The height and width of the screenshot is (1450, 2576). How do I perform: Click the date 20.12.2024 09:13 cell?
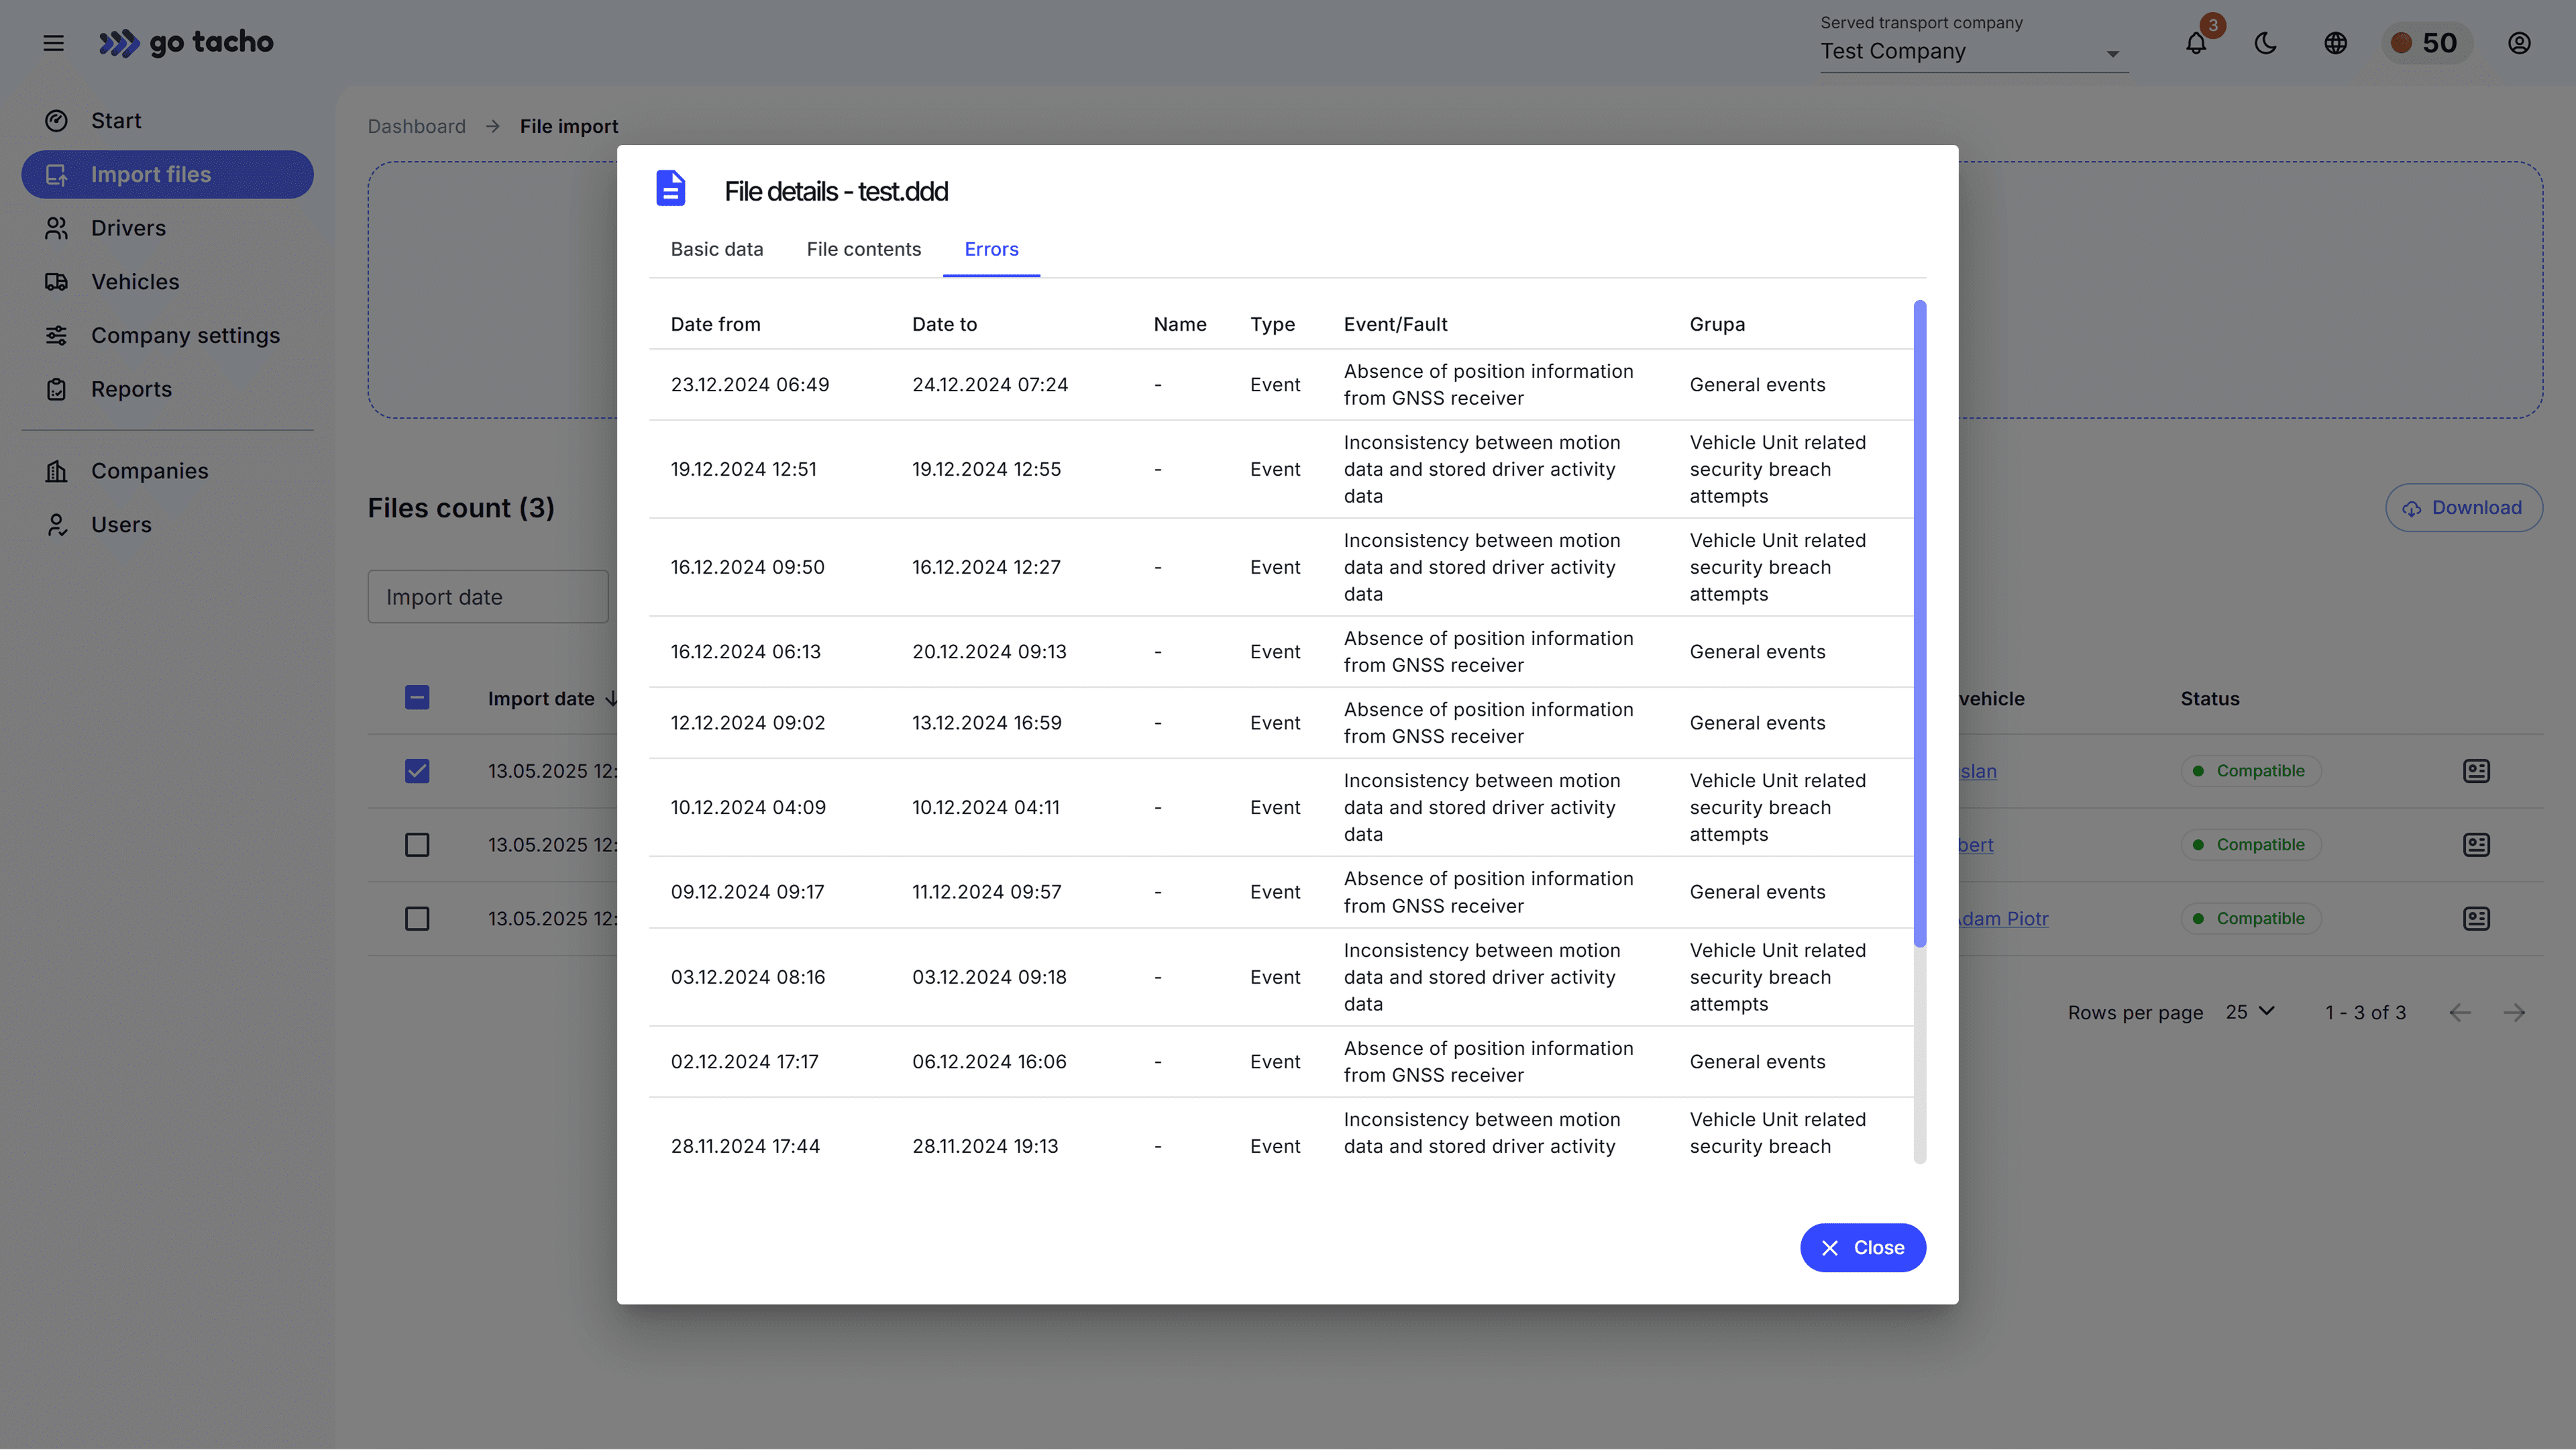[989, 652]
